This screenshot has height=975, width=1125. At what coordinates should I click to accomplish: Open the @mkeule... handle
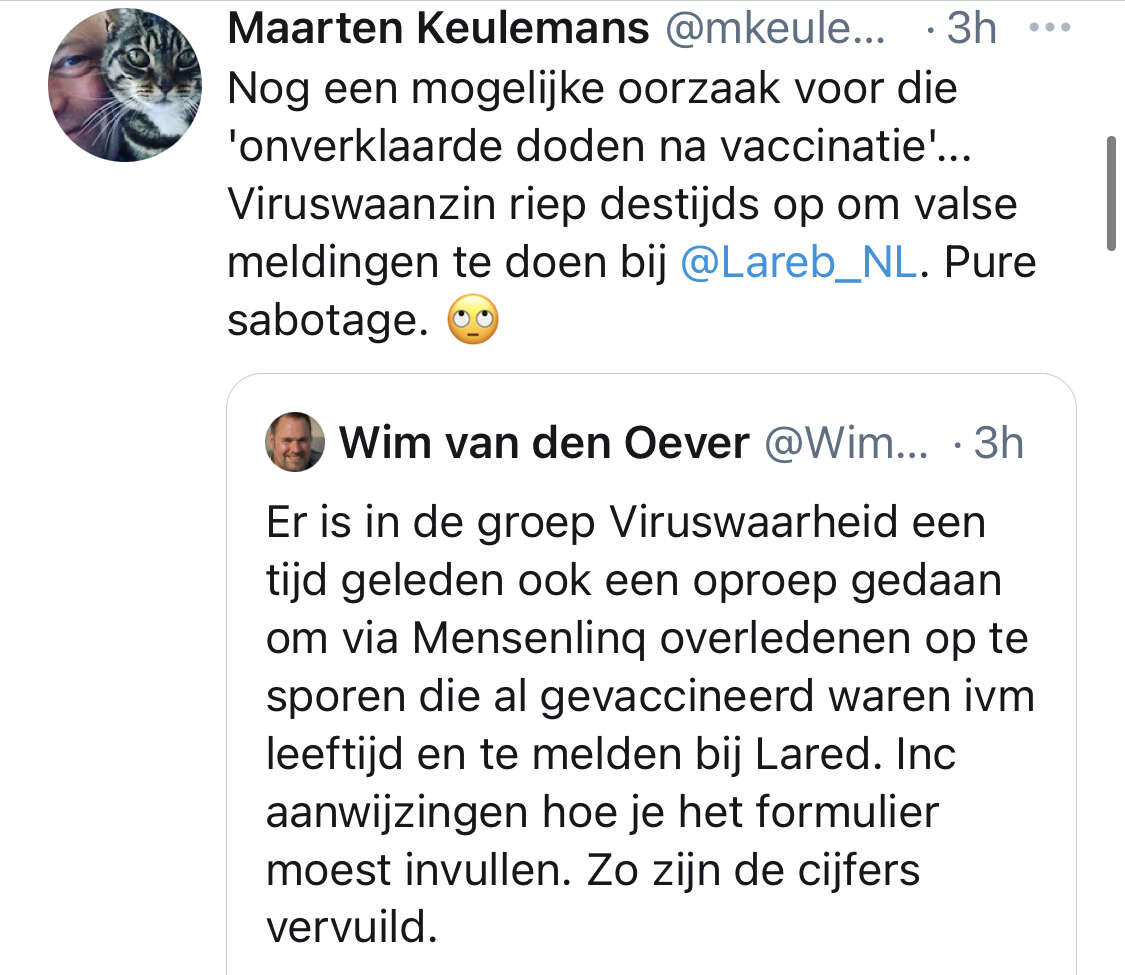click(775, 28)
